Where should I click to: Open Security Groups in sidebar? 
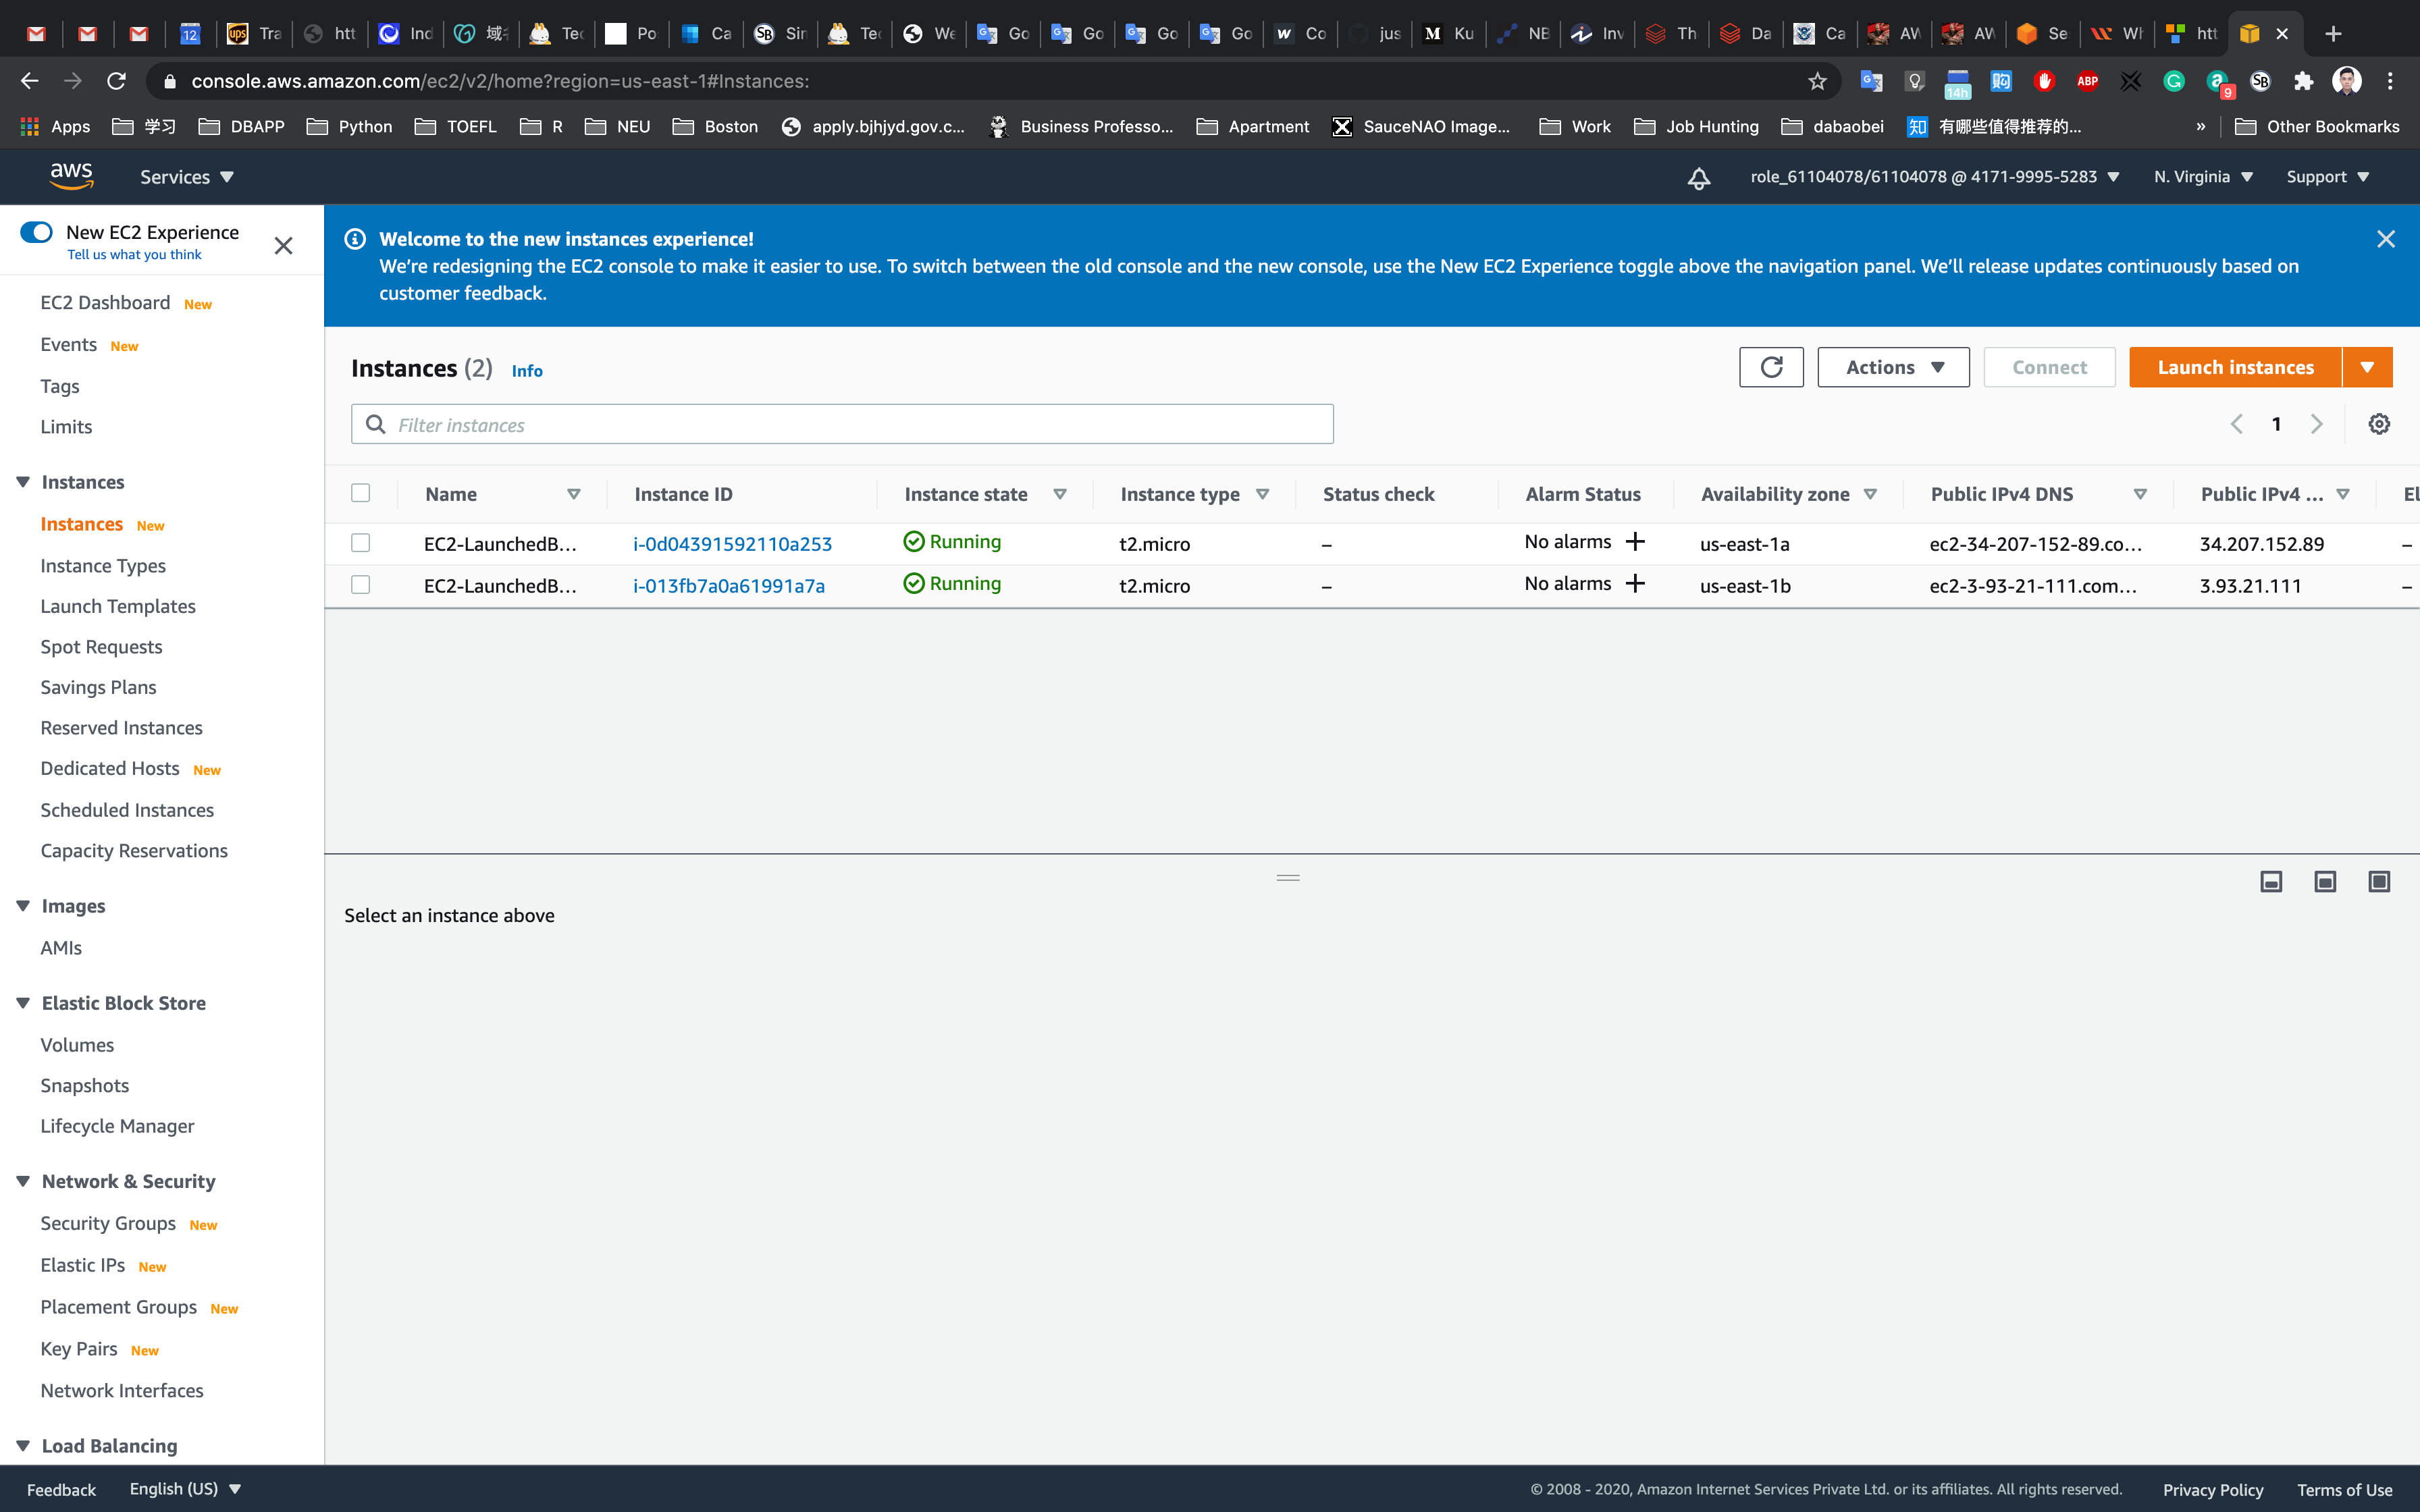pyautogui.click(x=108, y=1223)
